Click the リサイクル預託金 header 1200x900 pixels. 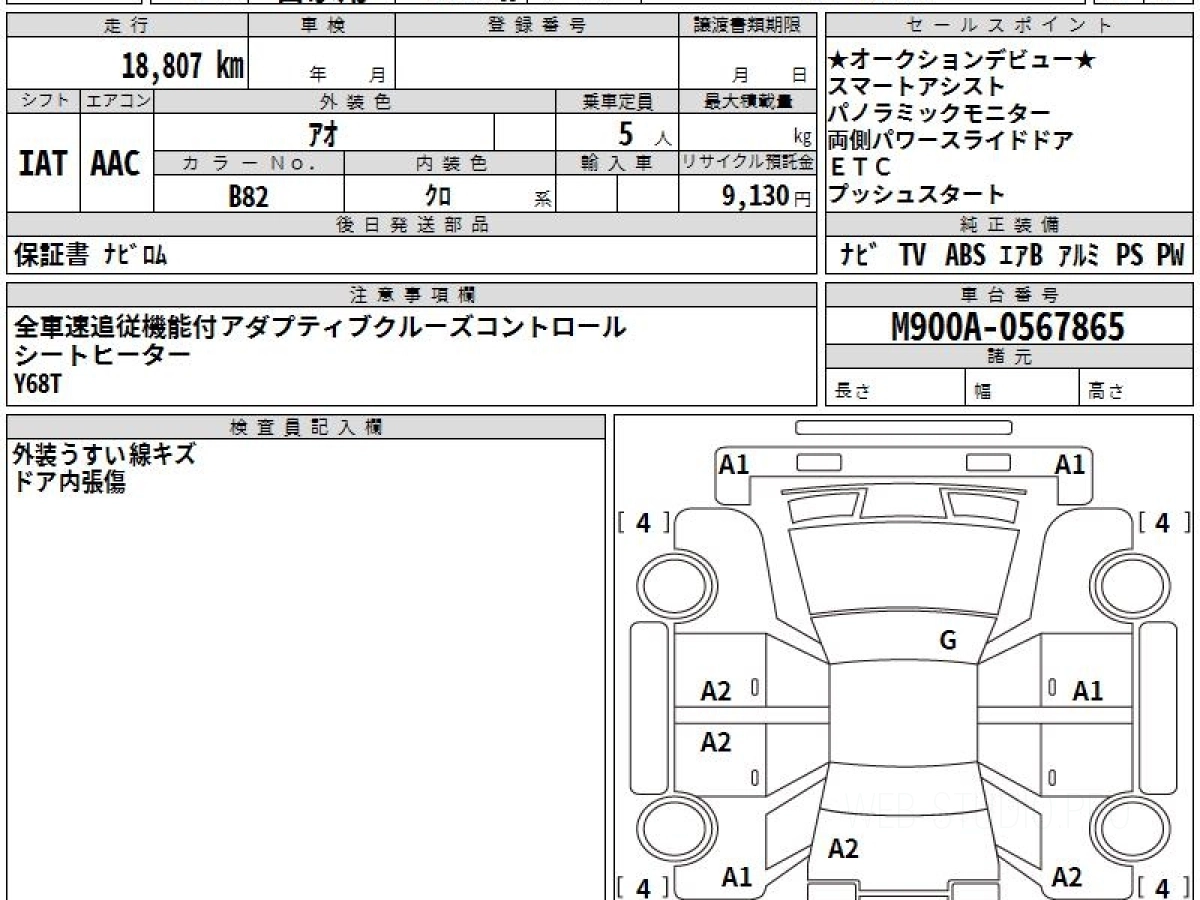tap(747, 163)
